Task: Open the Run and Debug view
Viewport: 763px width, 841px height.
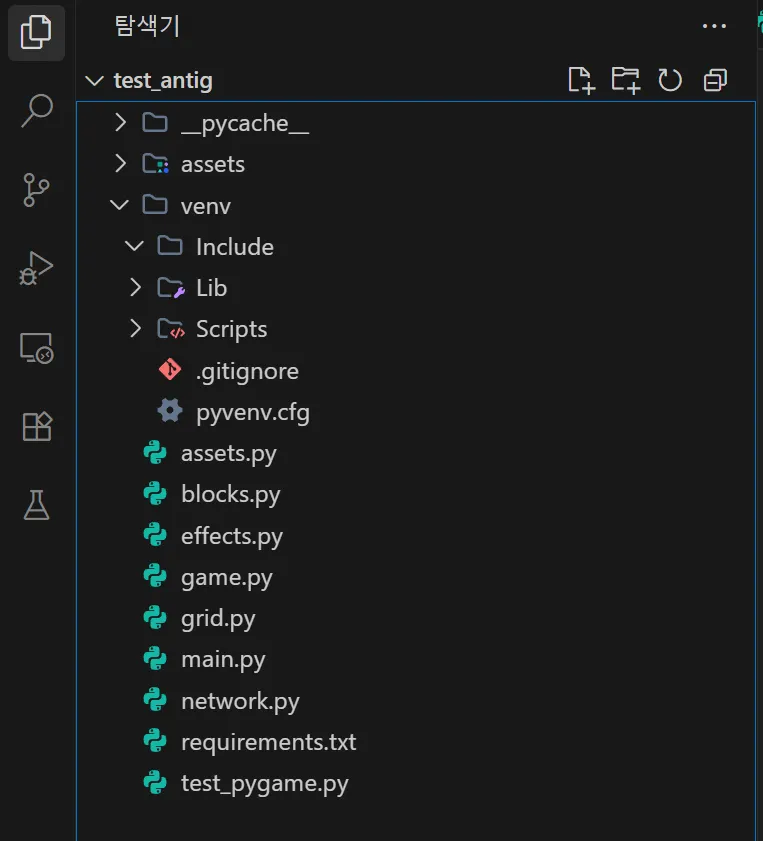Action: (x=36, y=268)
